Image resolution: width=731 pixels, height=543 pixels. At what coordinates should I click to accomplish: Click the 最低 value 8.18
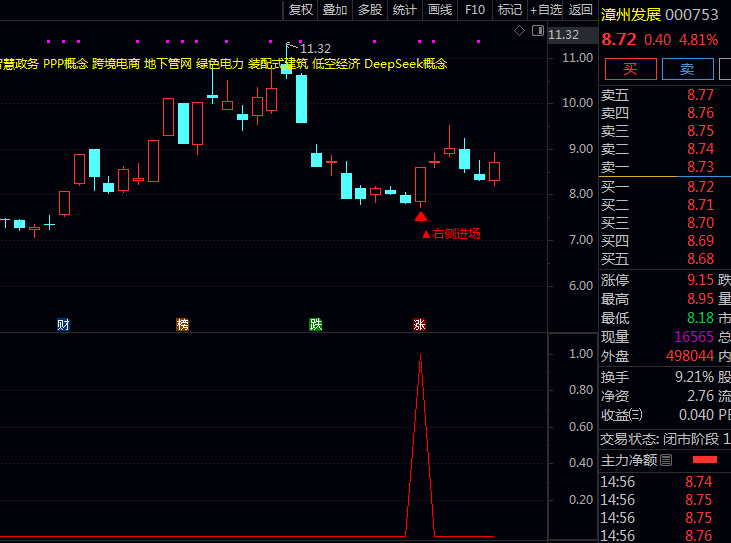700,318
